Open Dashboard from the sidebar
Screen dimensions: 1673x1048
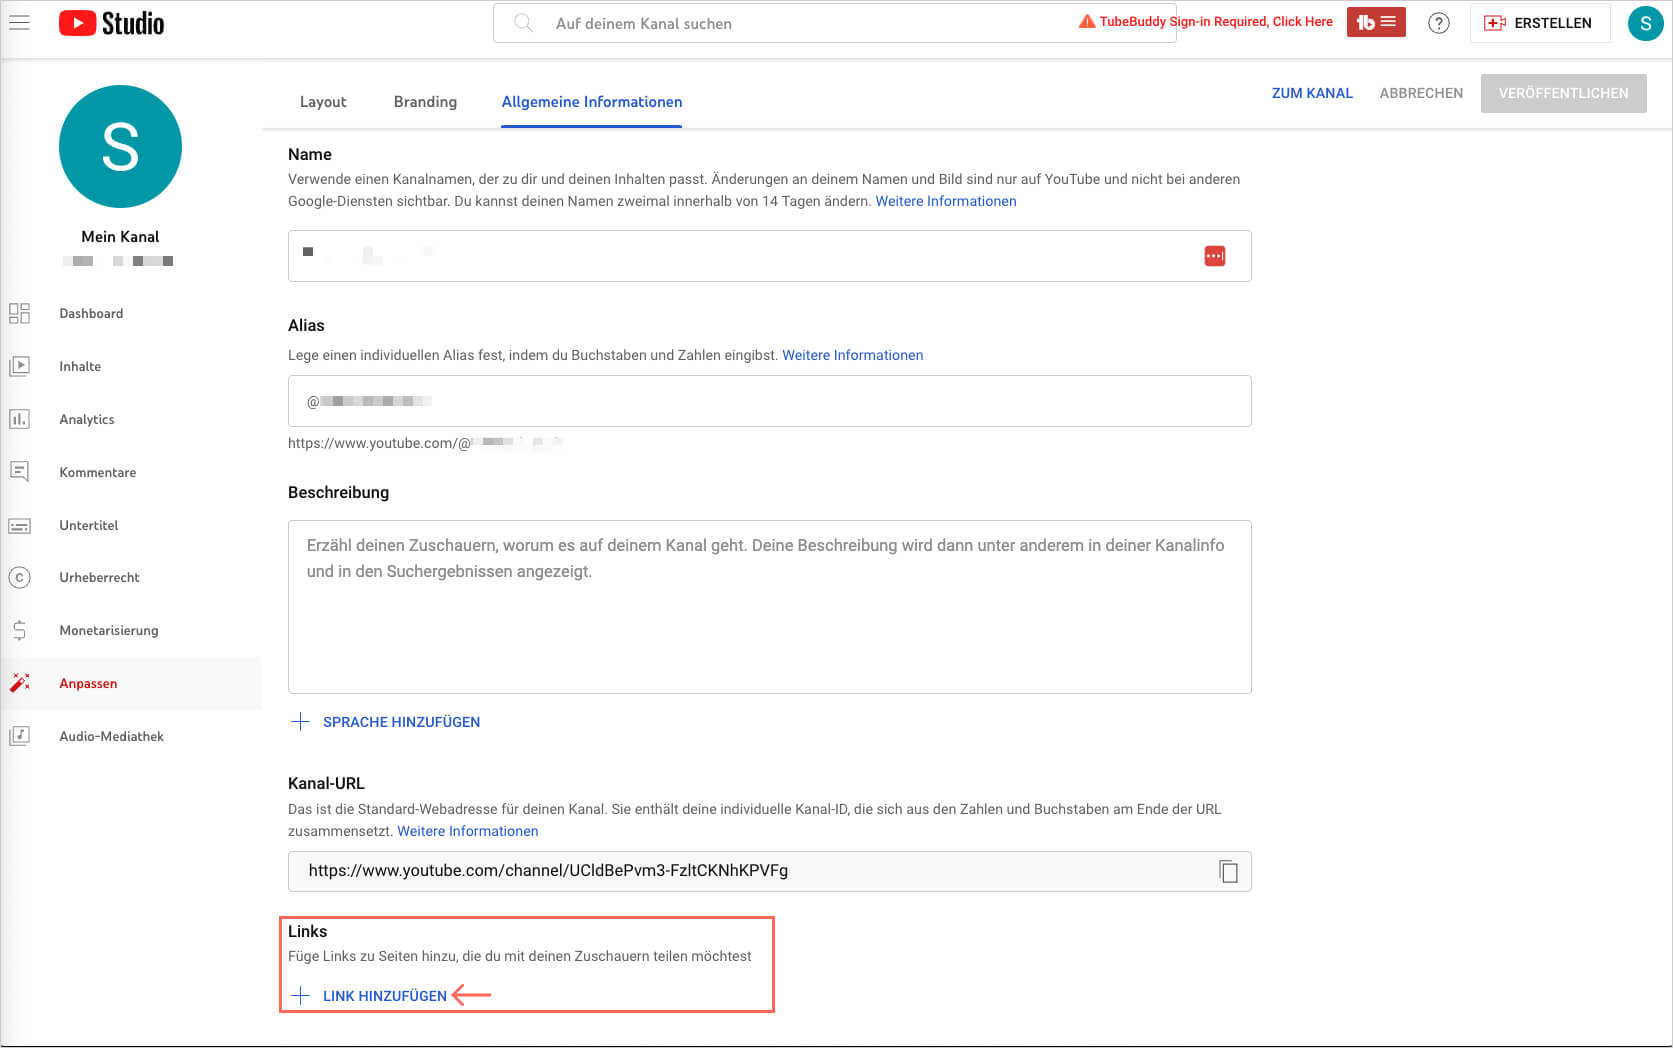pos(91,313)
